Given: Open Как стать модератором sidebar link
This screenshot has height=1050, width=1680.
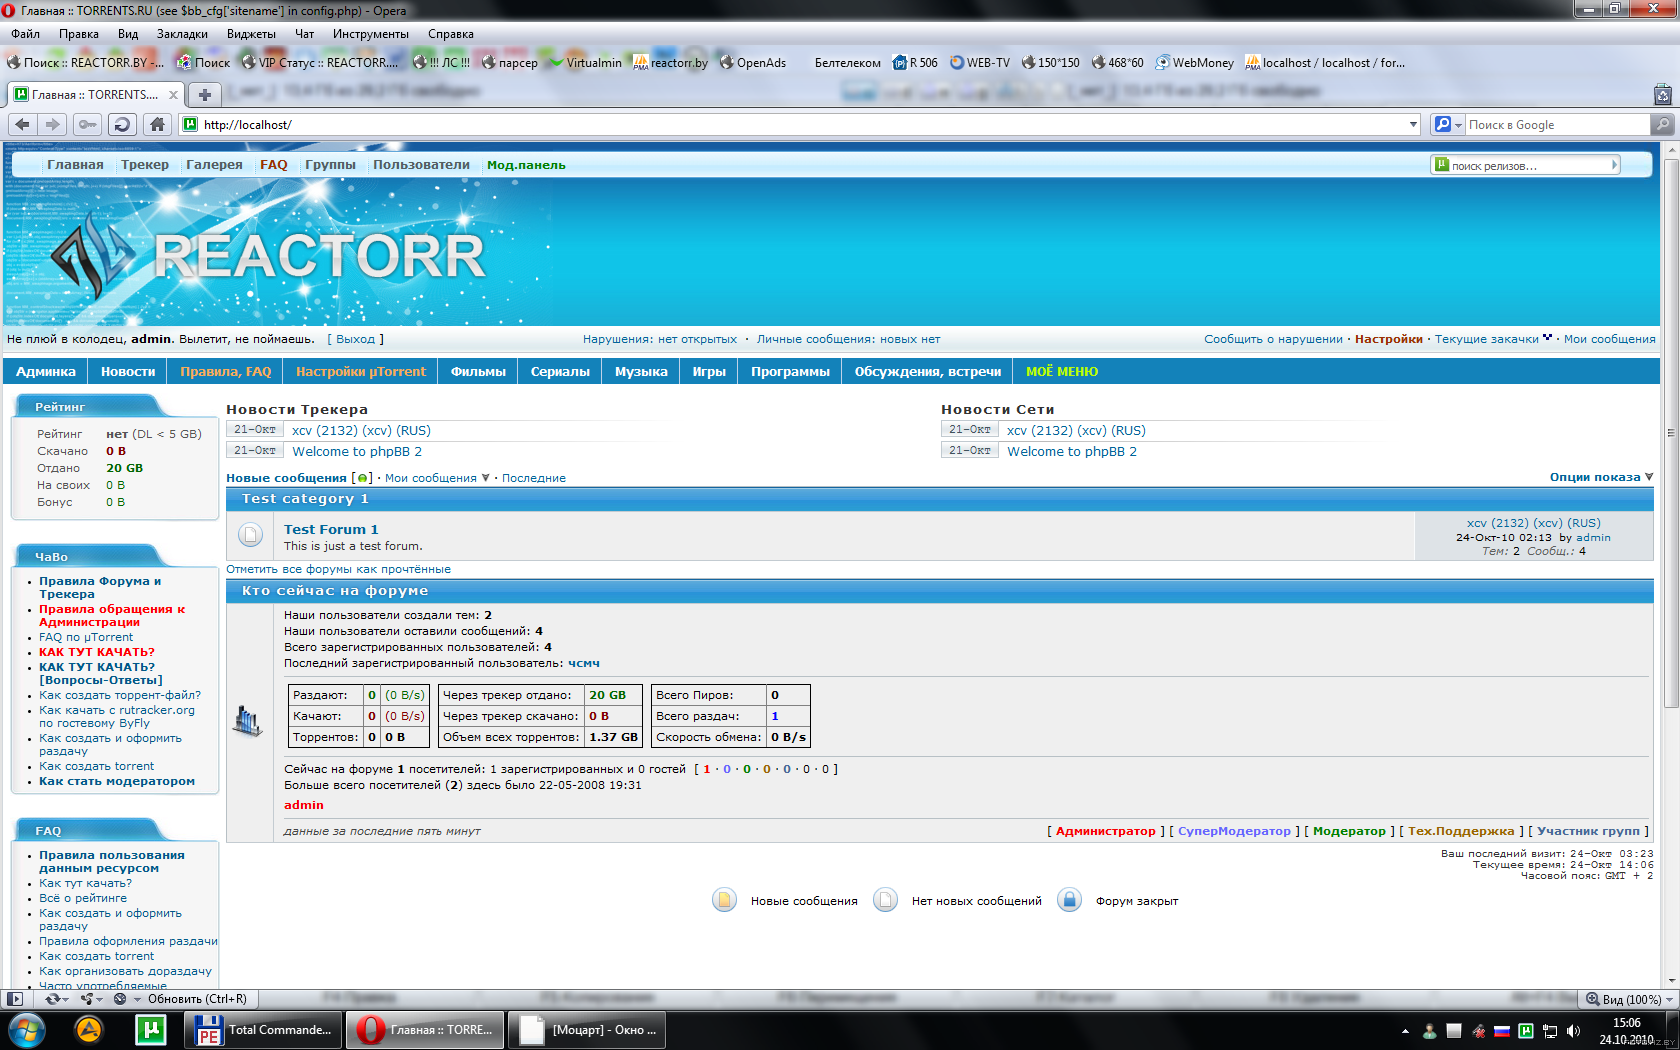Looking at the screenshot, I should tap(117, 781).
